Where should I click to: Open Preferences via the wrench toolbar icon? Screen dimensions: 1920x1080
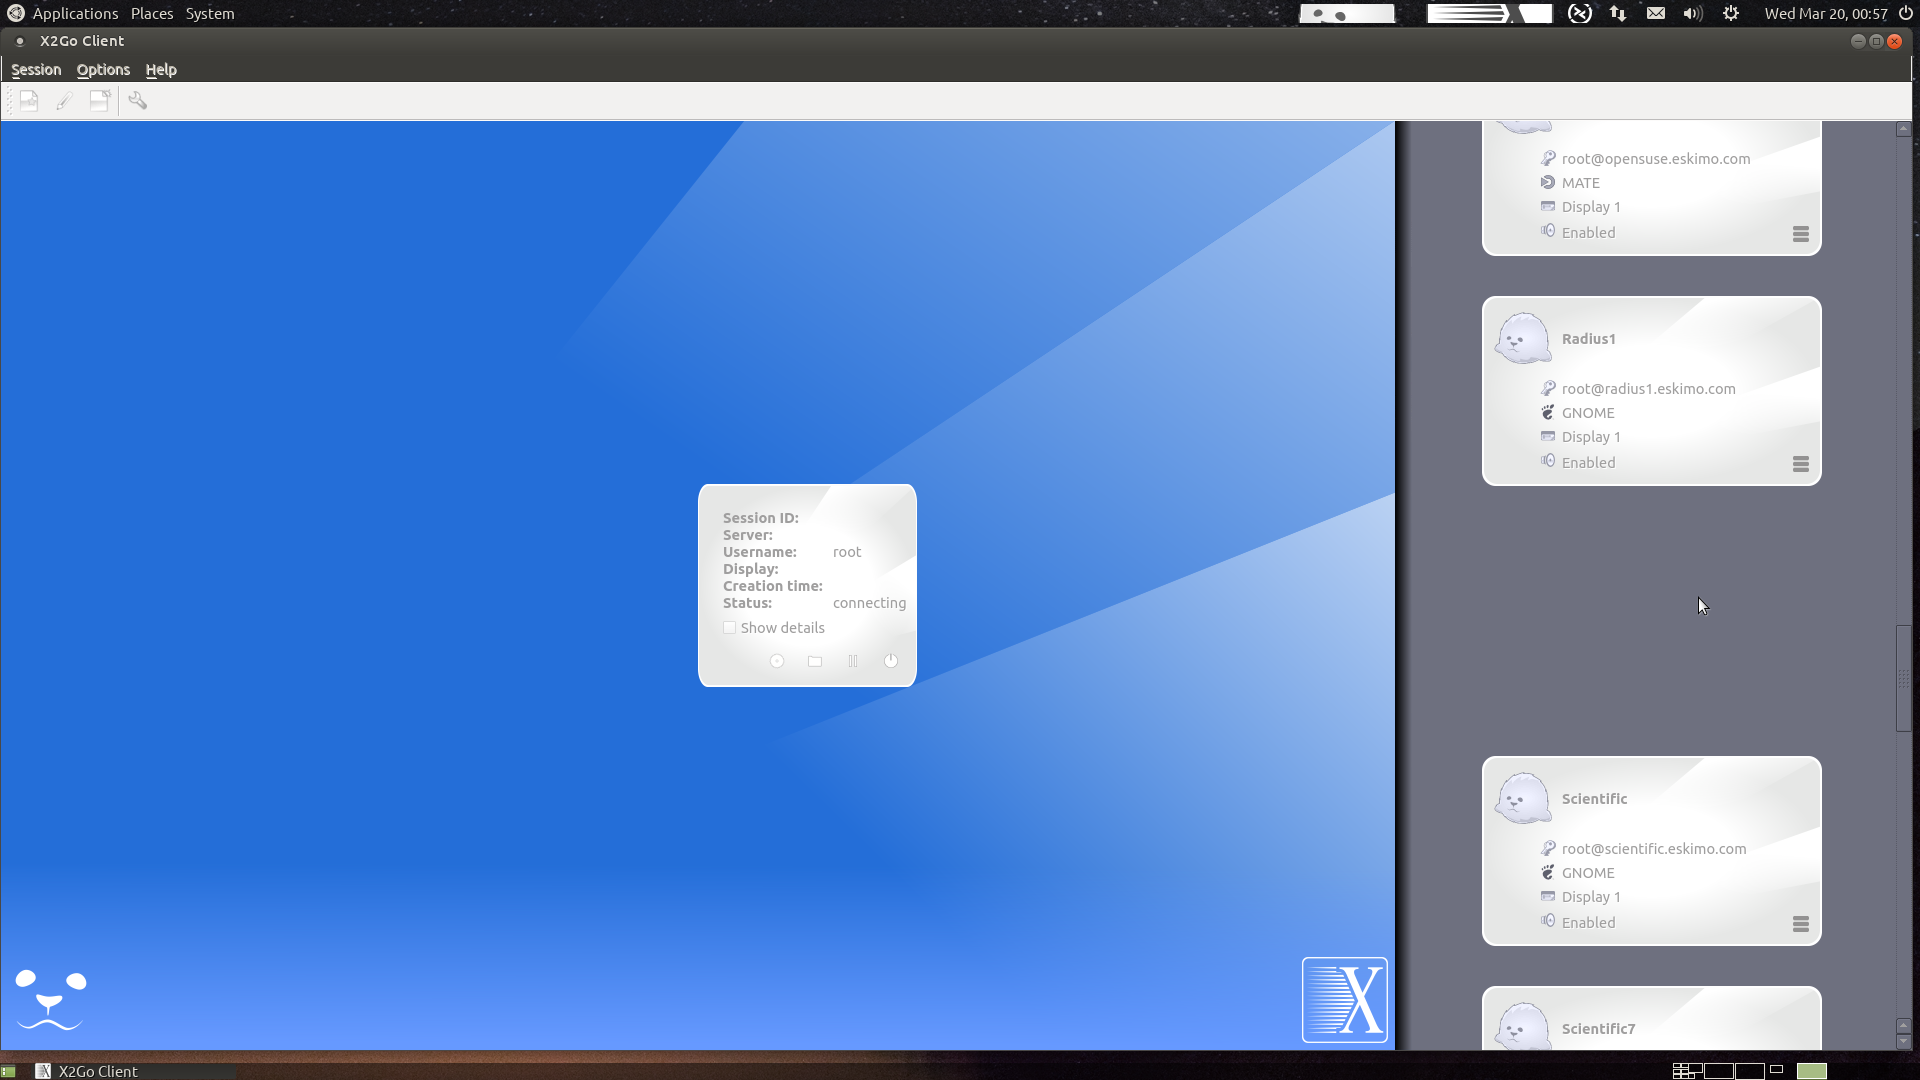click(x=138, y=101)
